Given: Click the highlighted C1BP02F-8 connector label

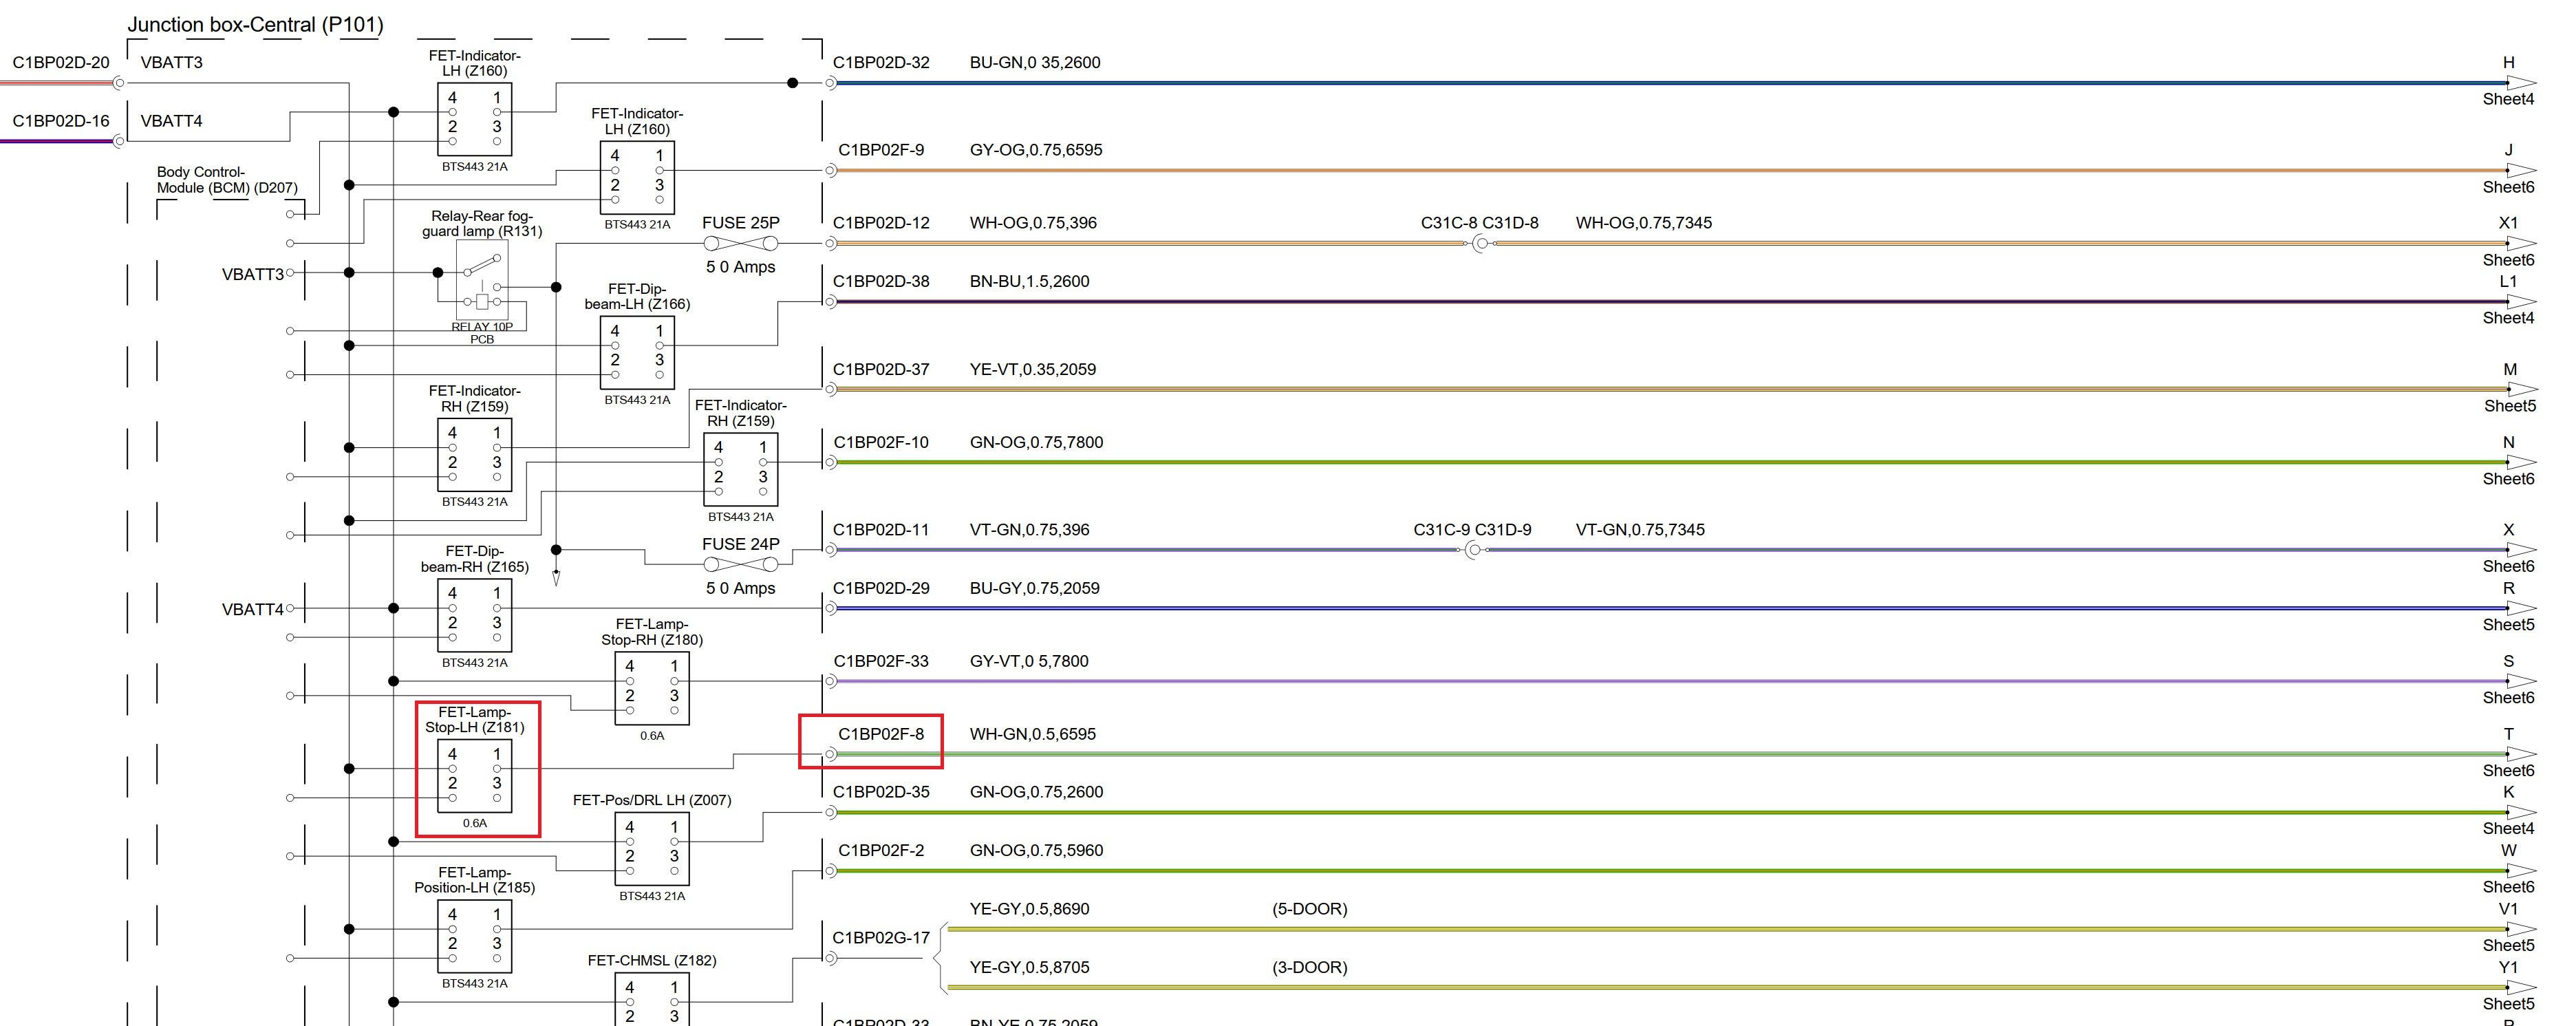Looking at the screenshot, I should point(880,734).
